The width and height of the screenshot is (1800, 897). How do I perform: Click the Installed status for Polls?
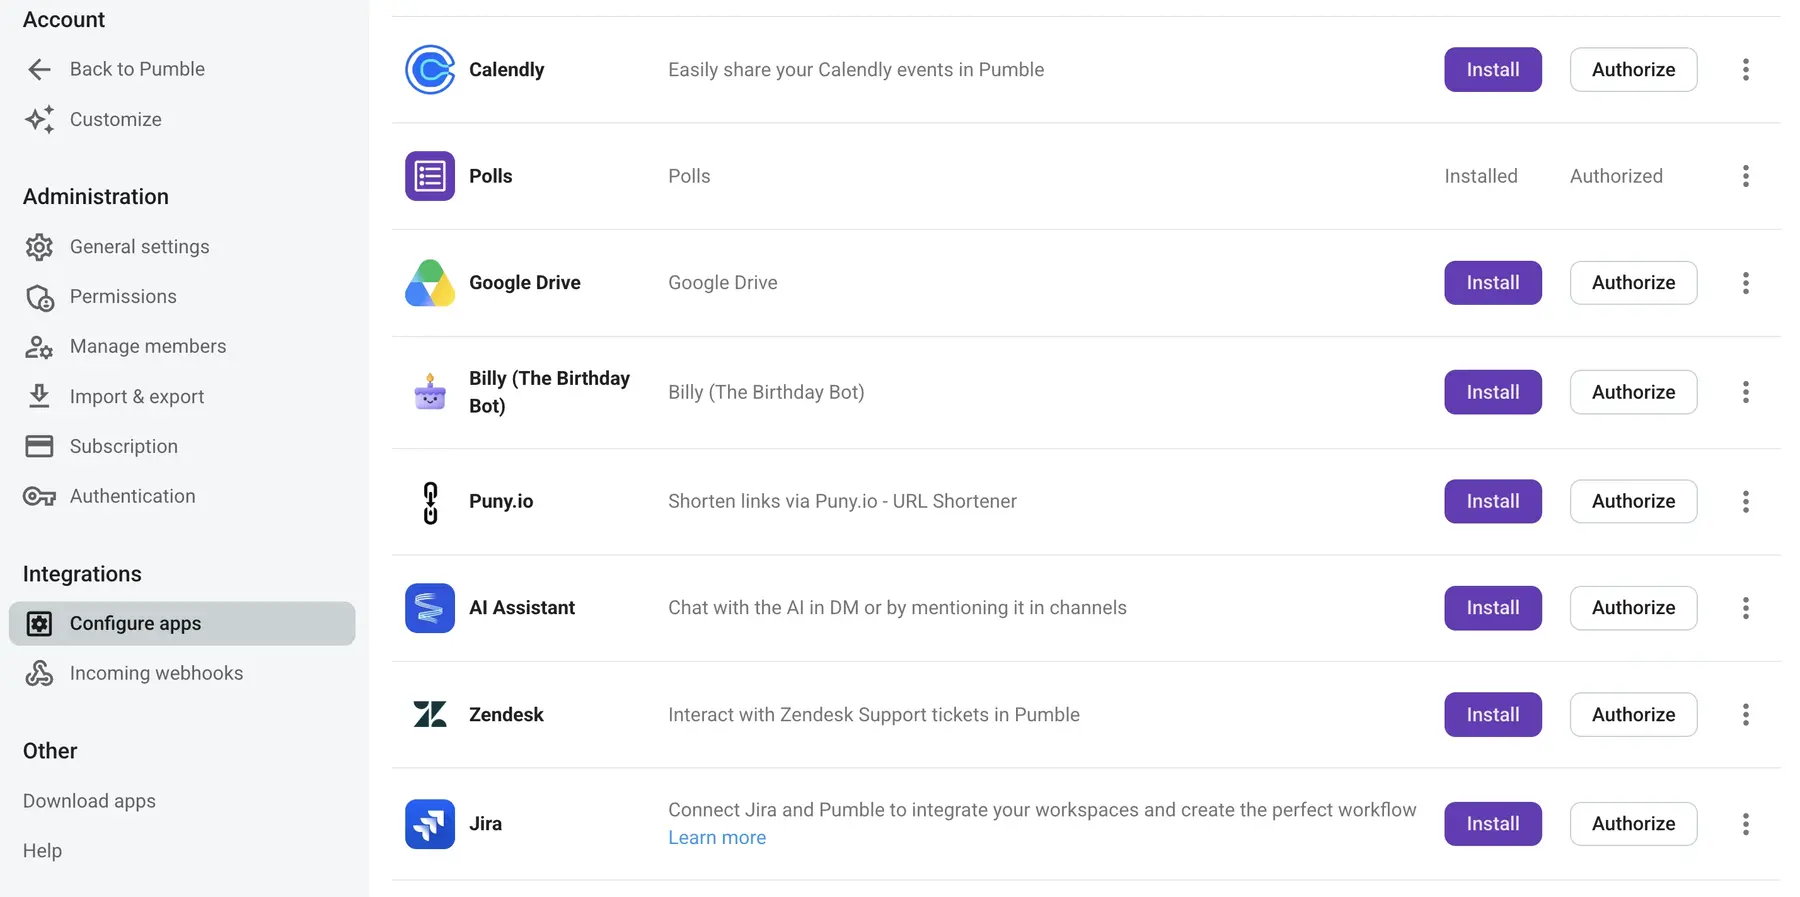[x=1481, y=176]
